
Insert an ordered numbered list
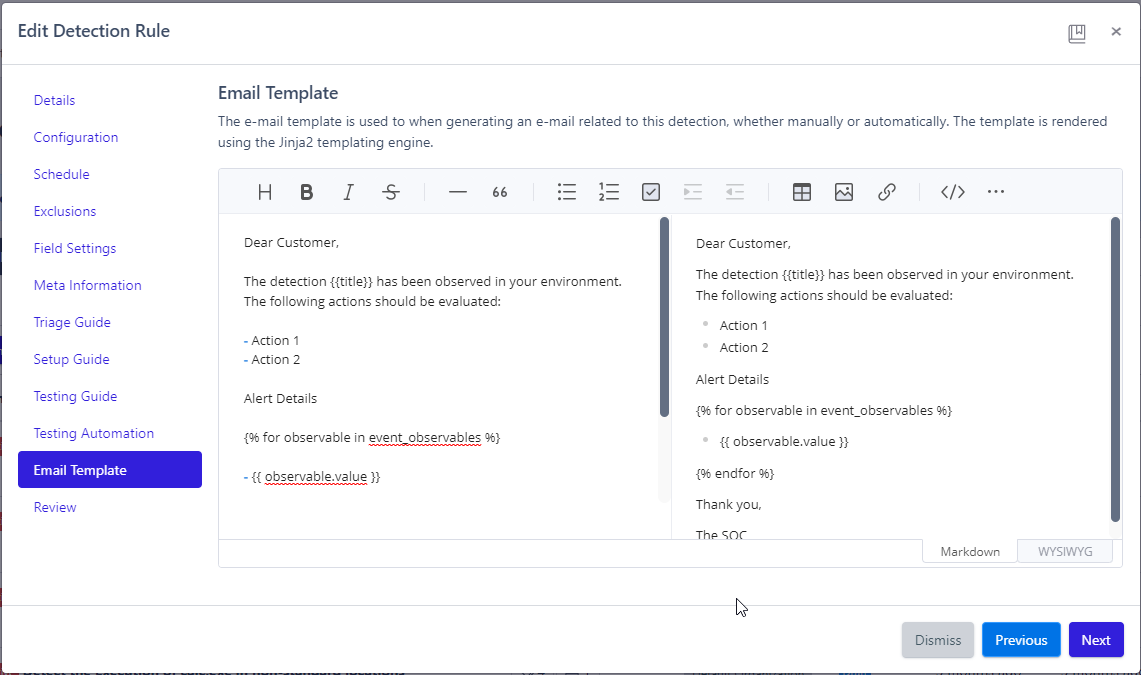click(609, 192)
